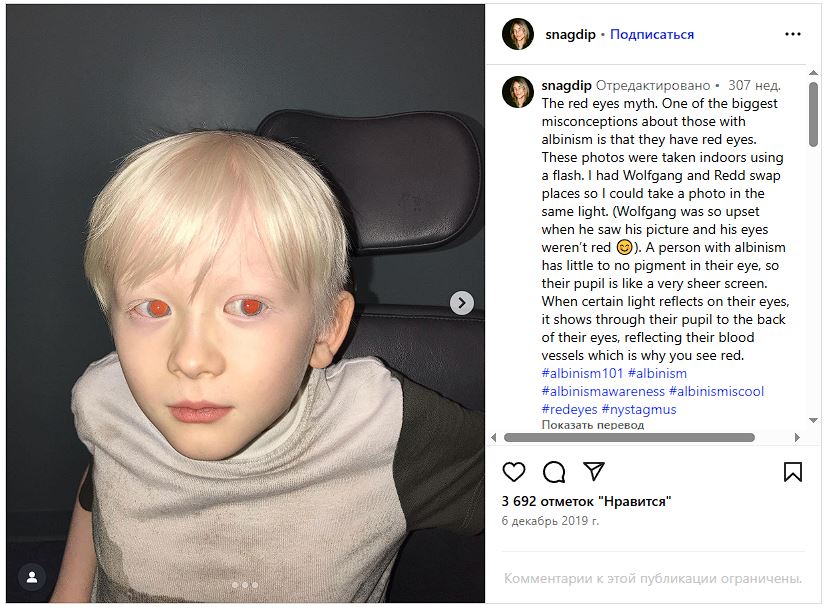
Task: Show tagged people icon on the photo
Action: [33, 577]
